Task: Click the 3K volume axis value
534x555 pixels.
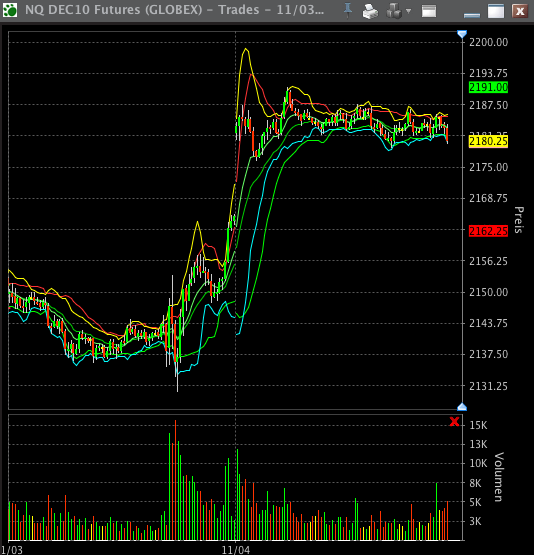Action: tap(475, 521)
